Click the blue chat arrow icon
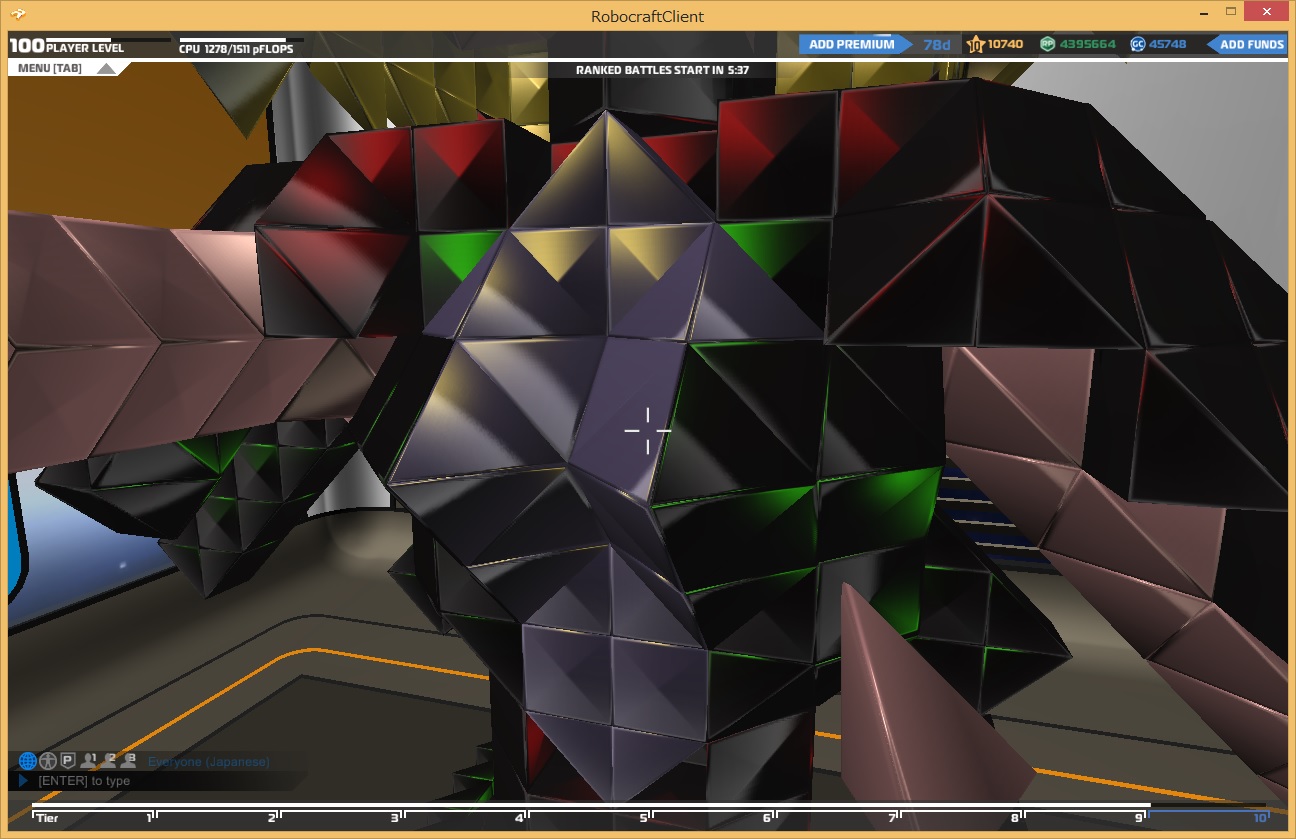 coord(23,781)
